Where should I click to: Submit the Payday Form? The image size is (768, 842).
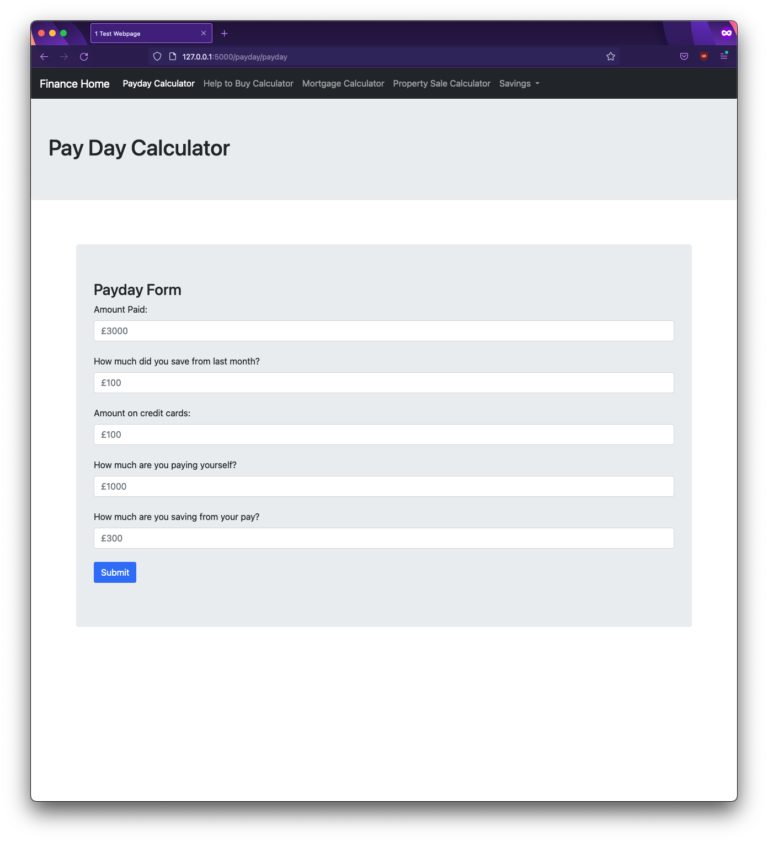click(x=114, y=571)
